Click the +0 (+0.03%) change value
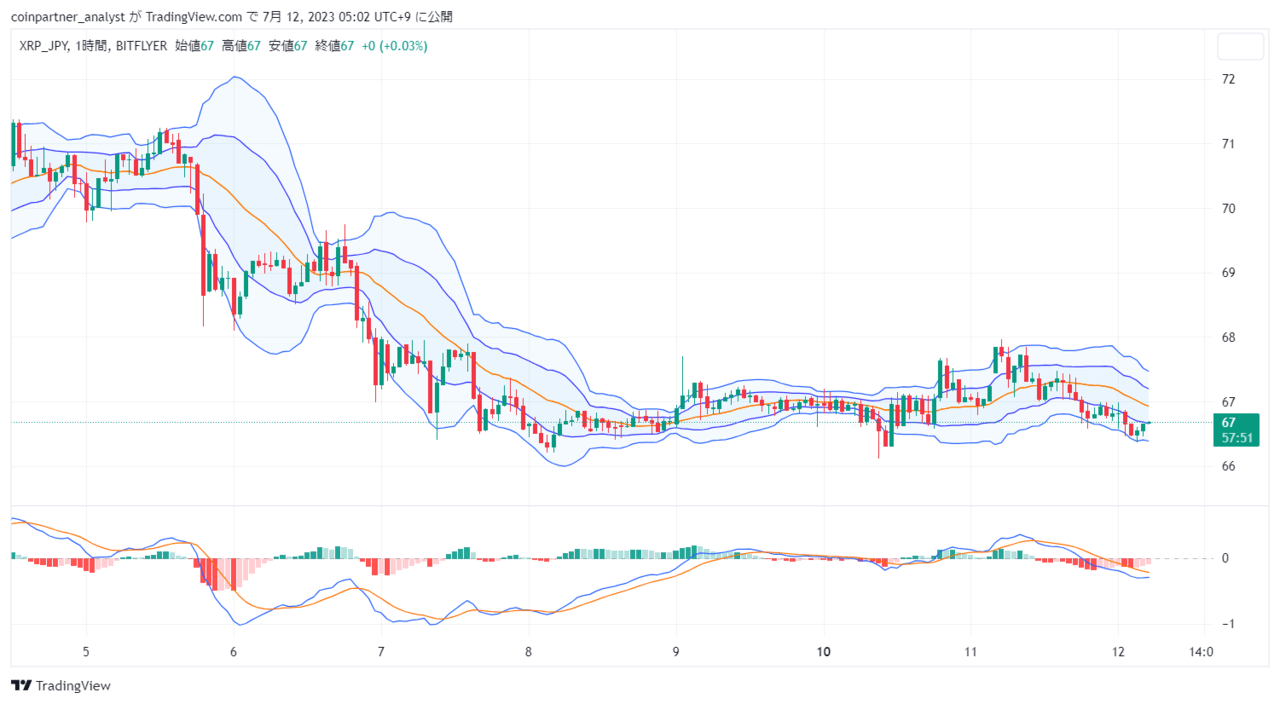The width and height of the screenshot is (1280, 704). pyautogui.click(x=395, y=46)
